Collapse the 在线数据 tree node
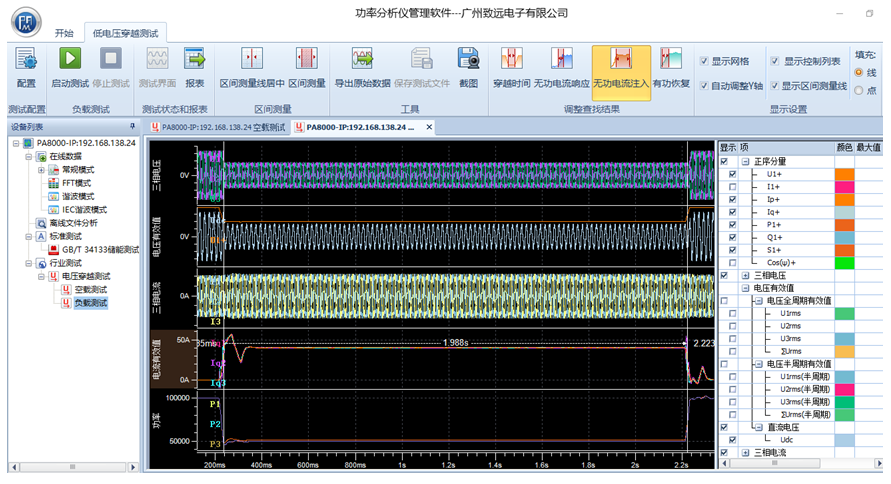The height and width of the screenshot is (484, 891). [x=27, y=157]
